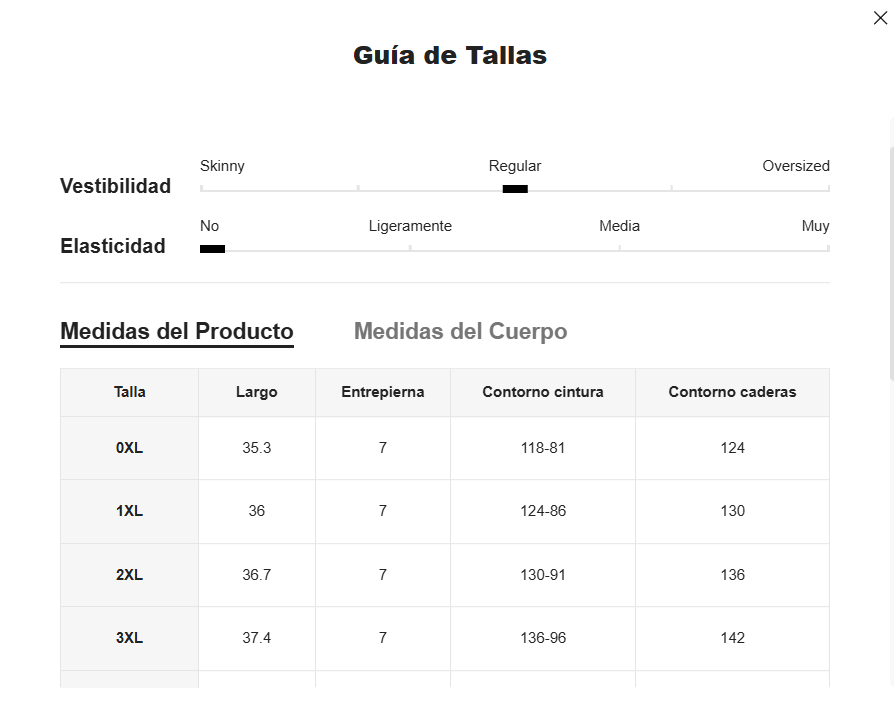
Task: Click the 1XL Largo value 36
Action: [257, 511]
